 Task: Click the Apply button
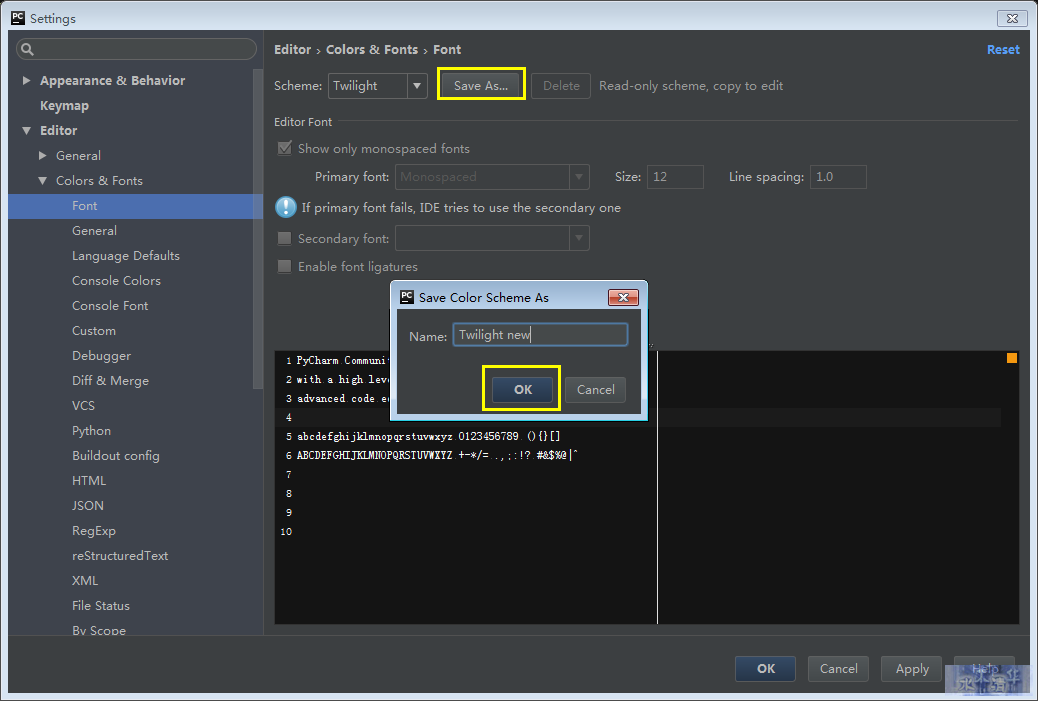click(x=912, y=669)
